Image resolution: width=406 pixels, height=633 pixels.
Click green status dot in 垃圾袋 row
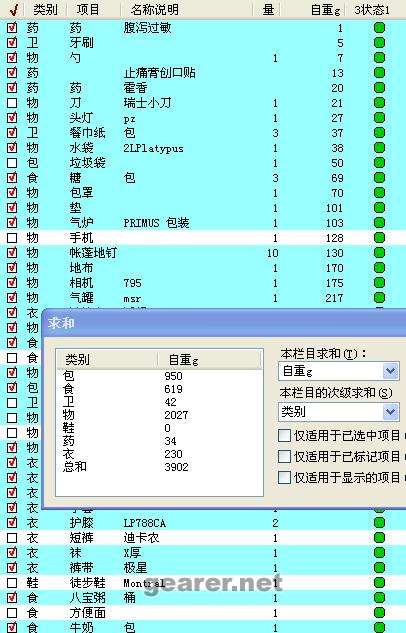379,162
